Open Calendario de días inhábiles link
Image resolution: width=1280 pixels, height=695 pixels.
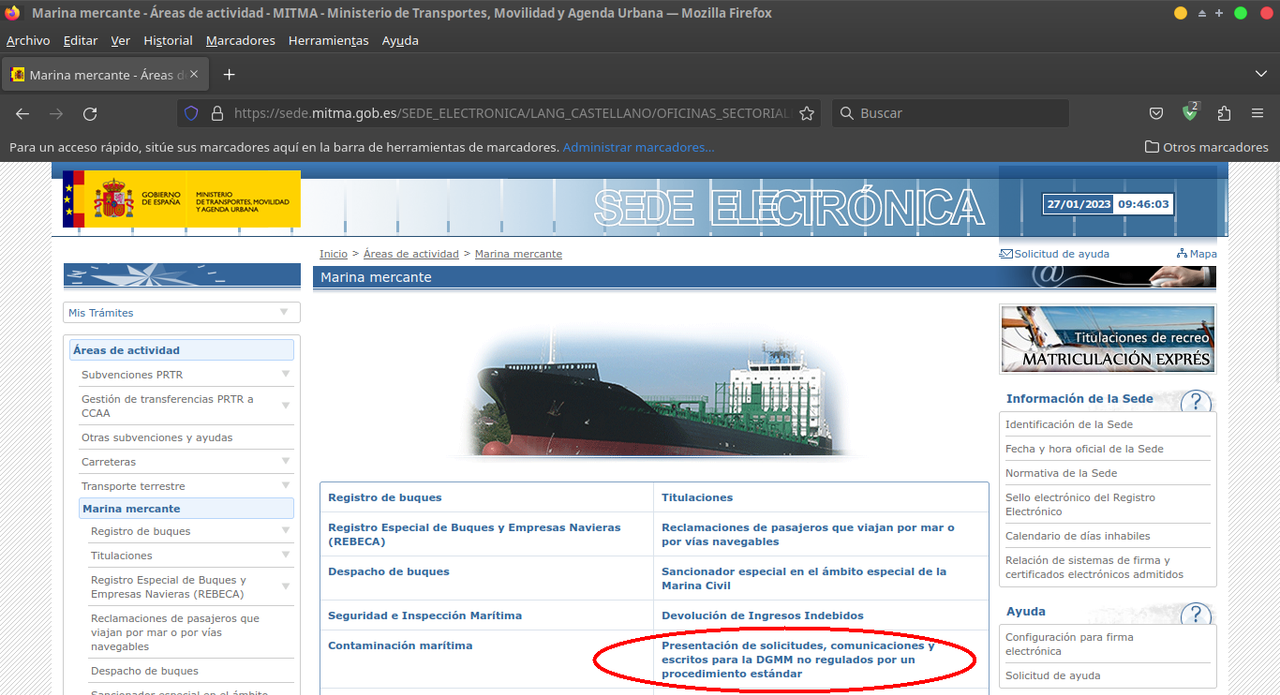click(x=1078, y=536)
